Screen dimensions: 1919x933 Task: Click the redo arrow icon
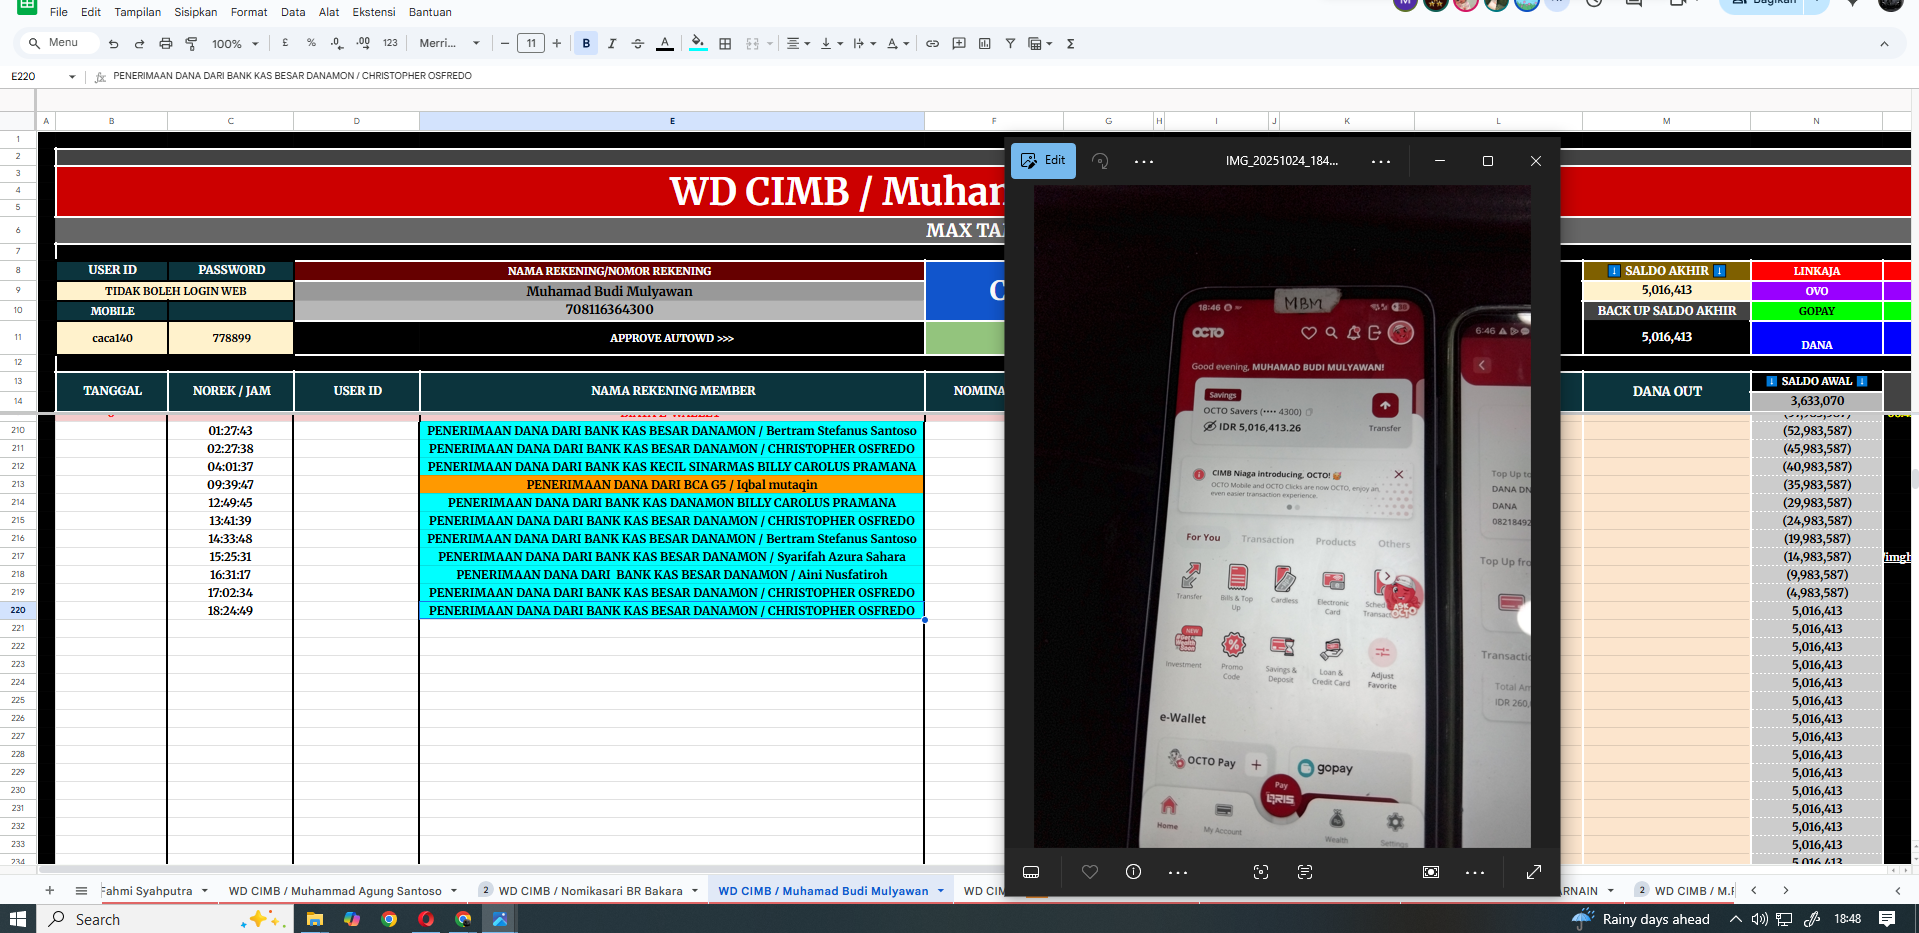pos(139,44)
